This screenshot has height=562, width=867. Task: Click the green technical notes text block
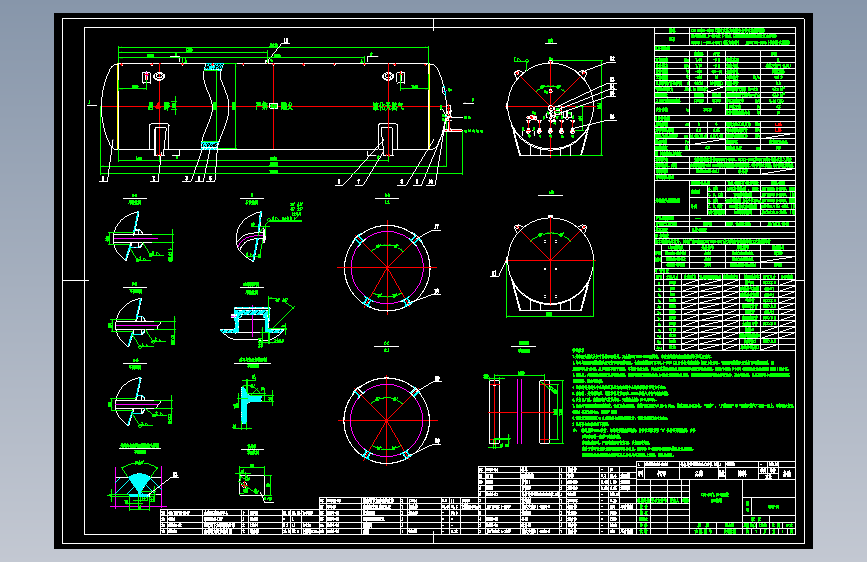683,404
